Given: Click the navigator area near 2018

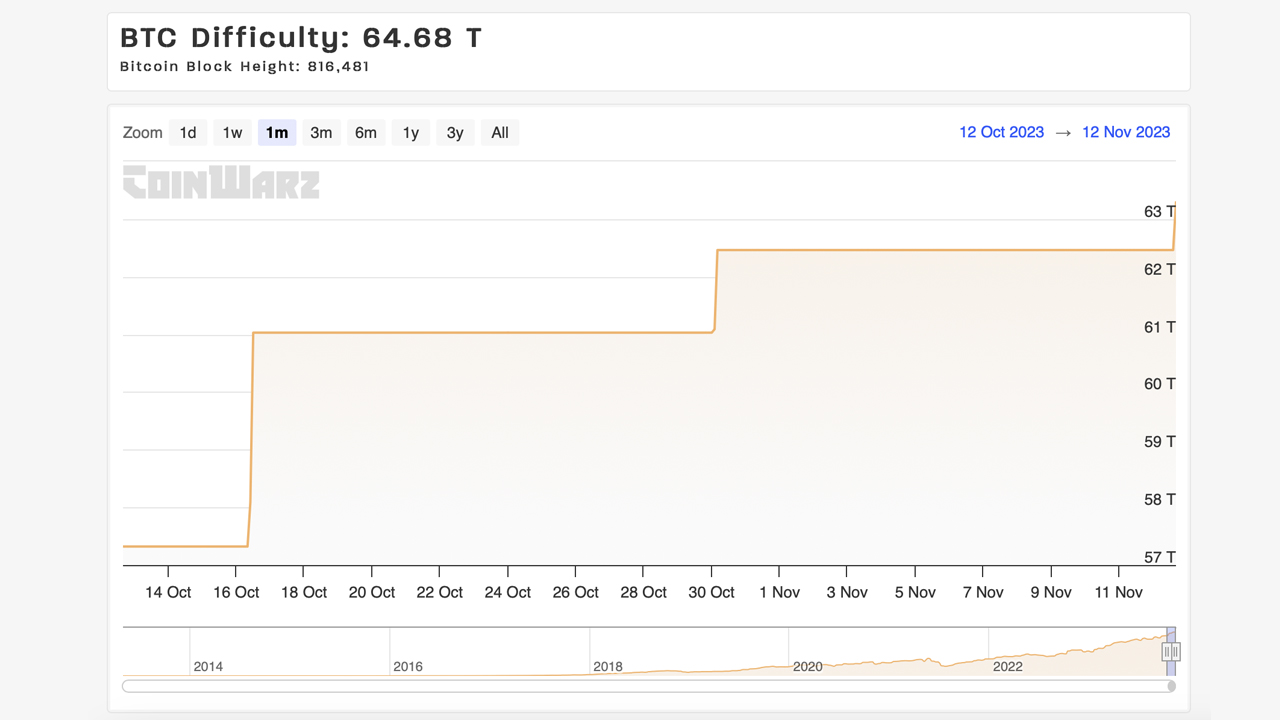Looking at the screenshot, I should pyautogui.click(x=607, y=655).
